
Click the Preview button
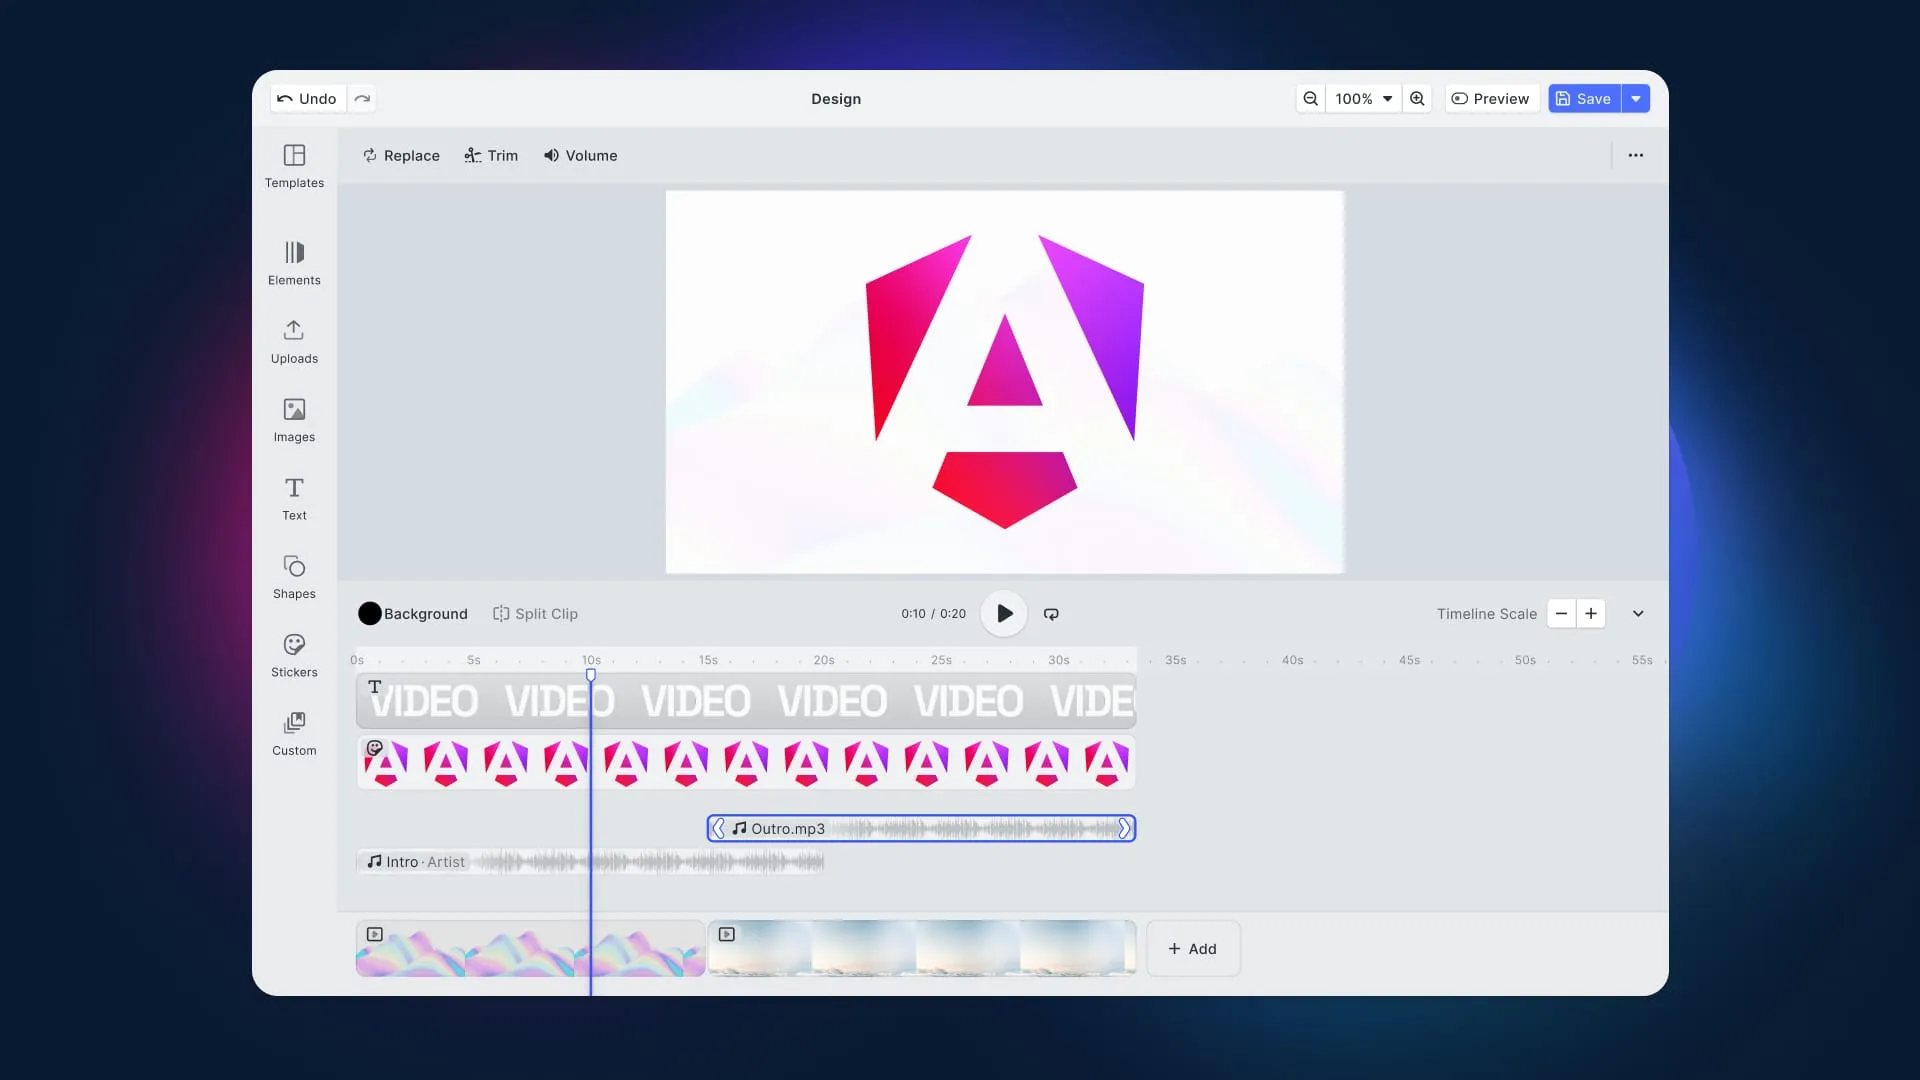click(1490, 98)
